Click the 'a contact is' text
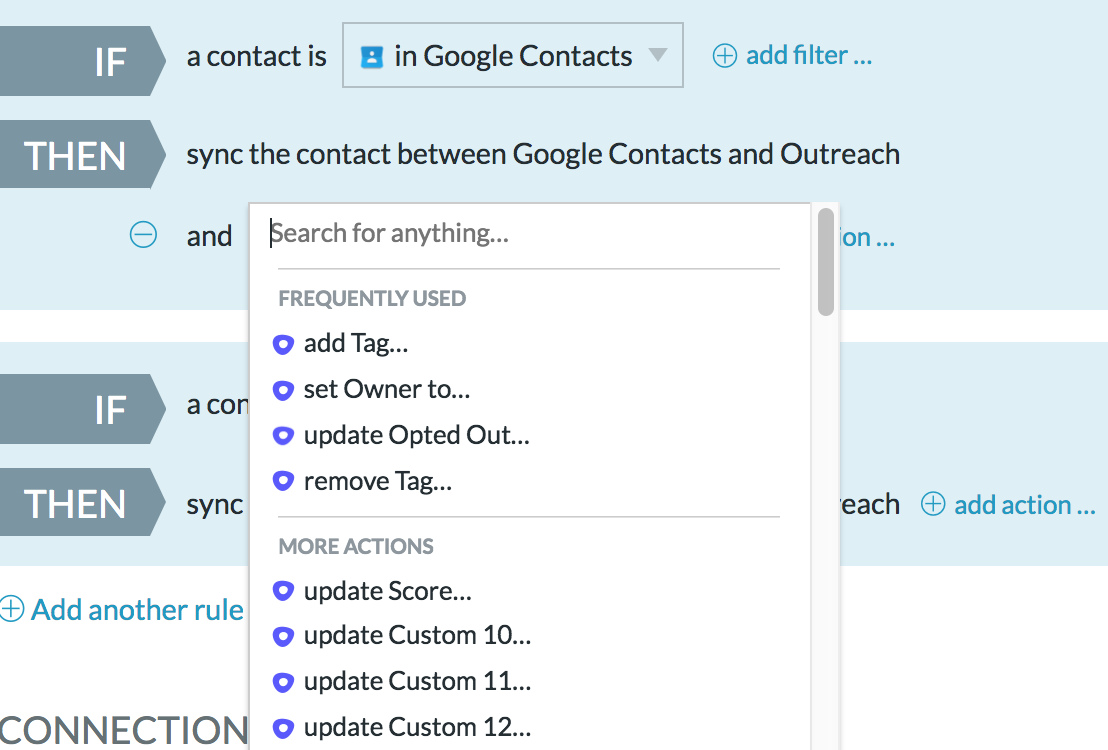1108x750 pixels. [257, 57]
